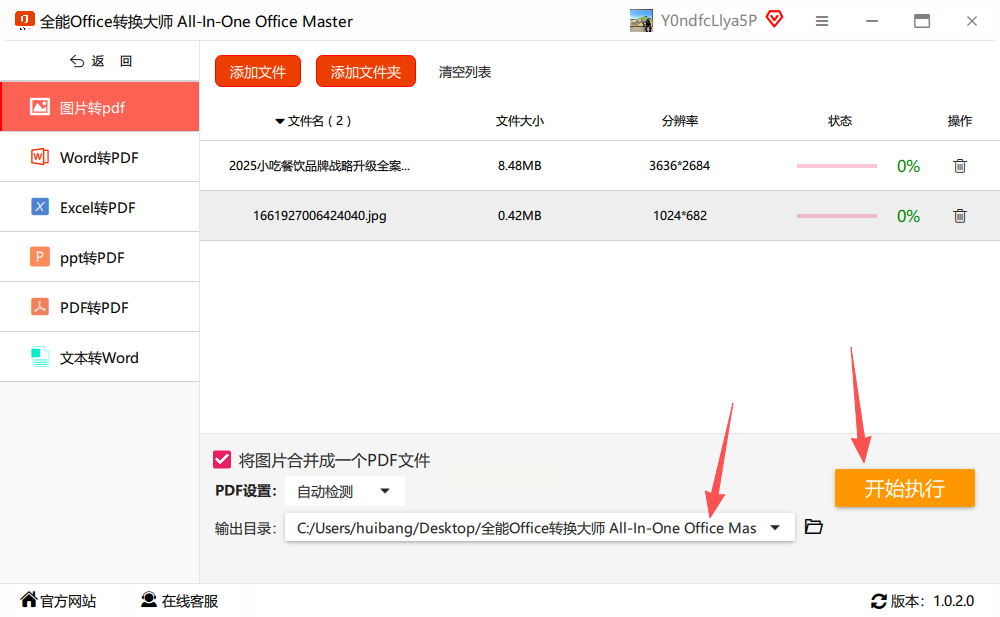Delete the 2025小吃餐饮 file with trash icon
This screenshot has width=1000, height=617.
coord(960,166)
